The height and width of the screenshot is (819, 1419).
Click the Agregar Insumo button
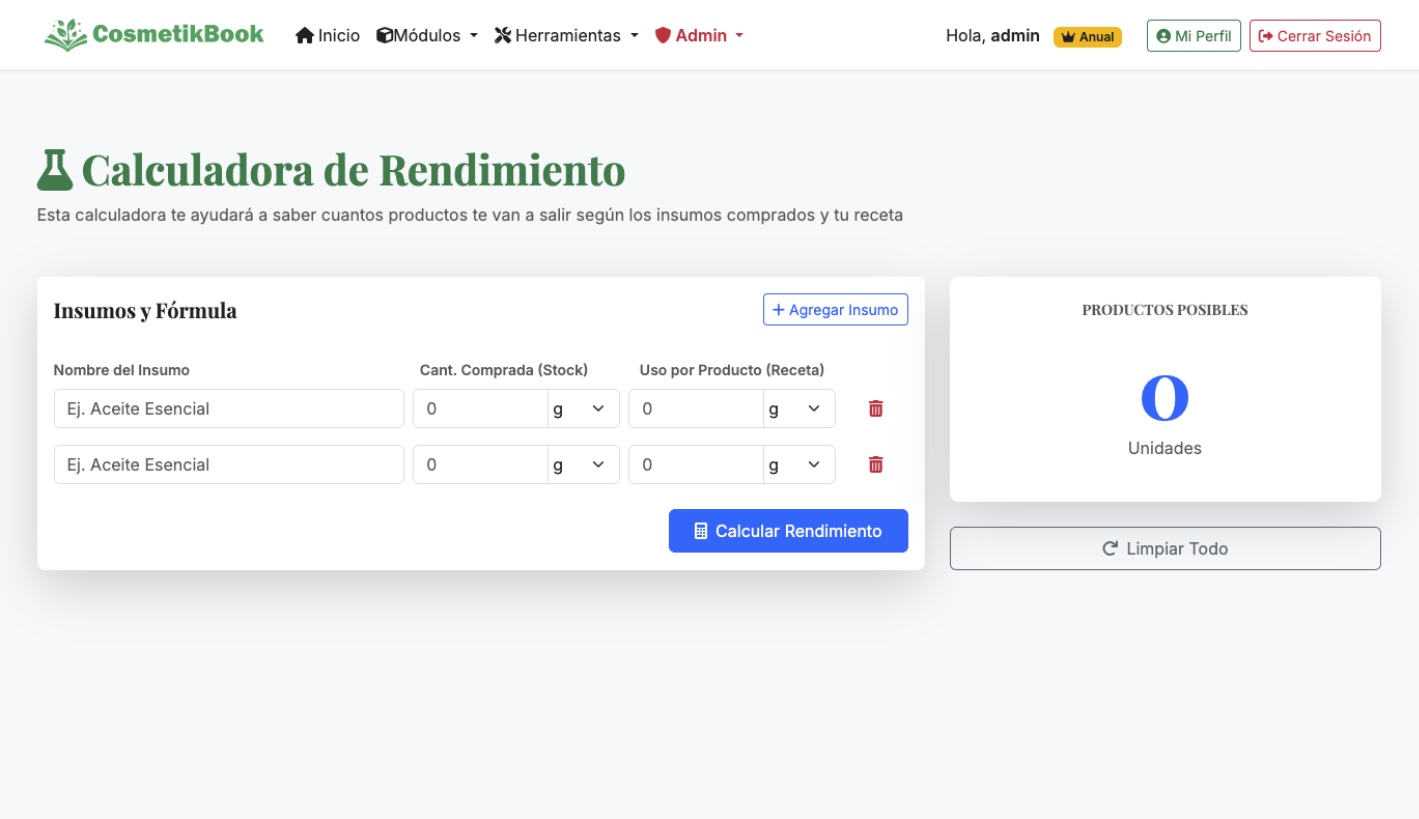[835, 309]
